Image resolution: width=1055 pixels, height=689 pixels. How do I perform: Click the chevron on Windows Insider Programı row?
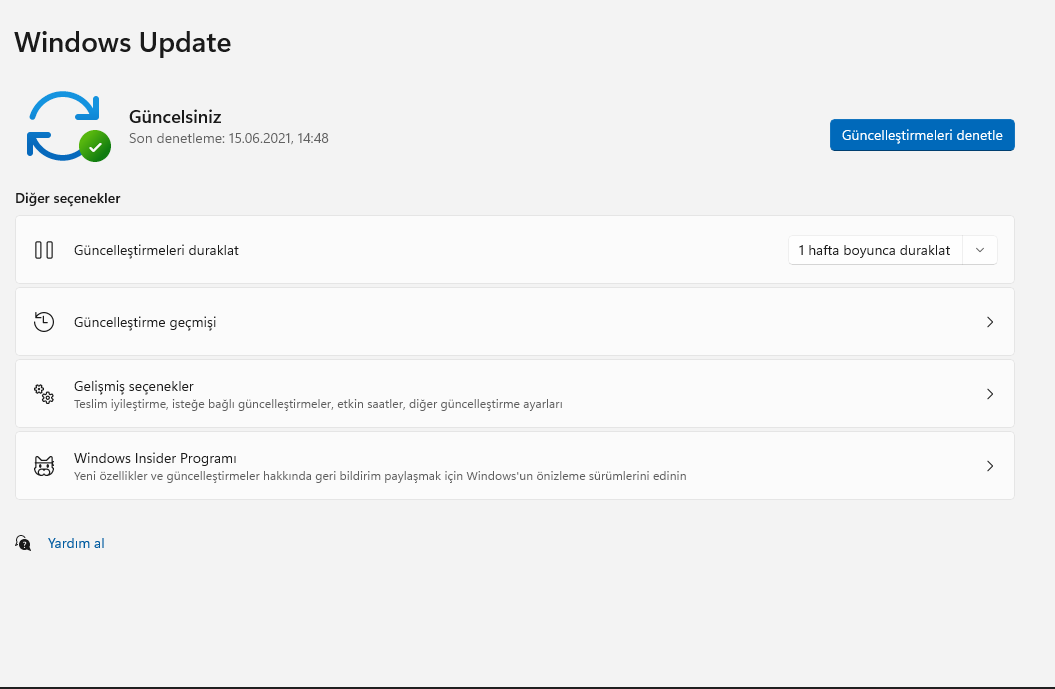990,466
